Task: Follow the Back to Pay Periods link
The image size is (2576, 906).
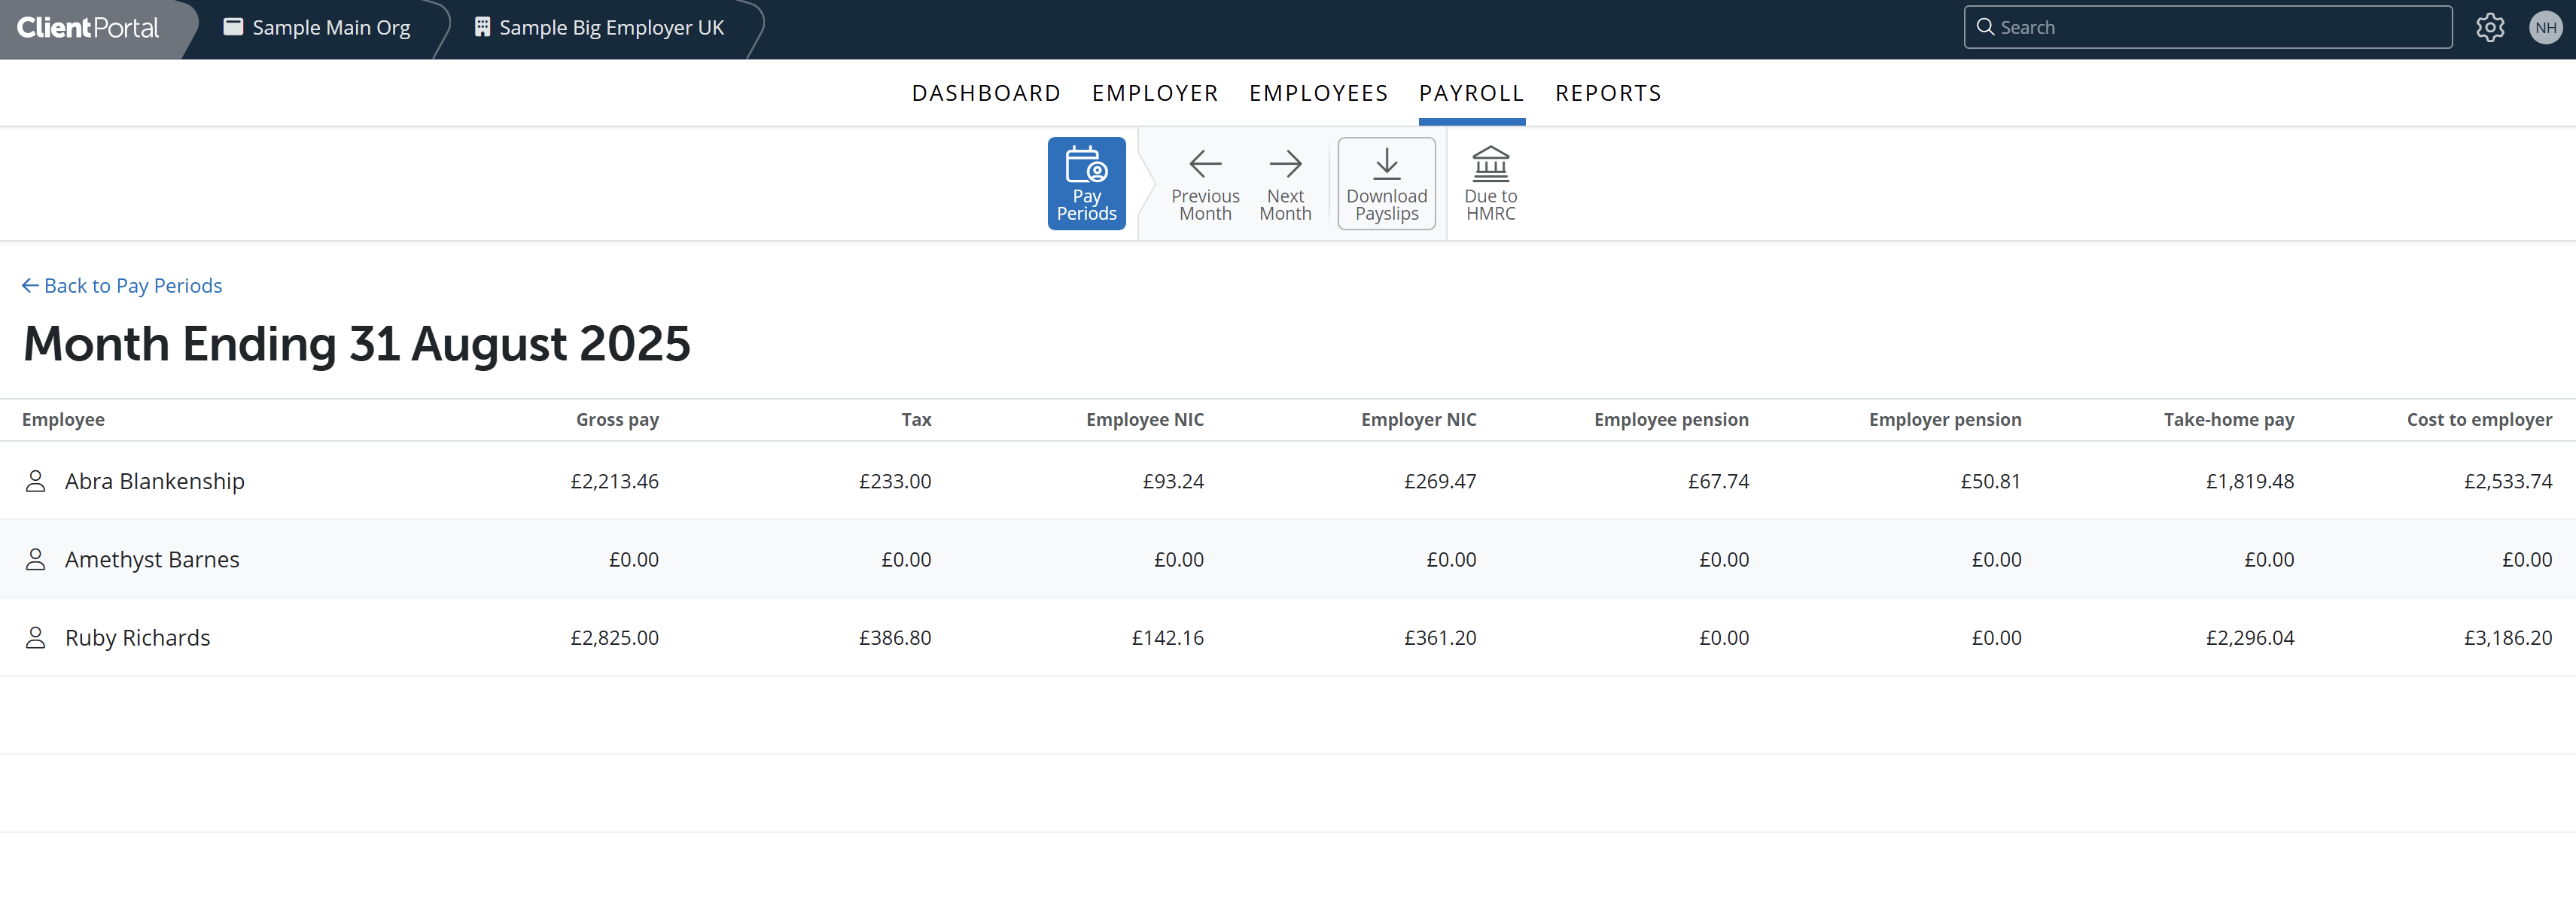Action: (122, 286)
